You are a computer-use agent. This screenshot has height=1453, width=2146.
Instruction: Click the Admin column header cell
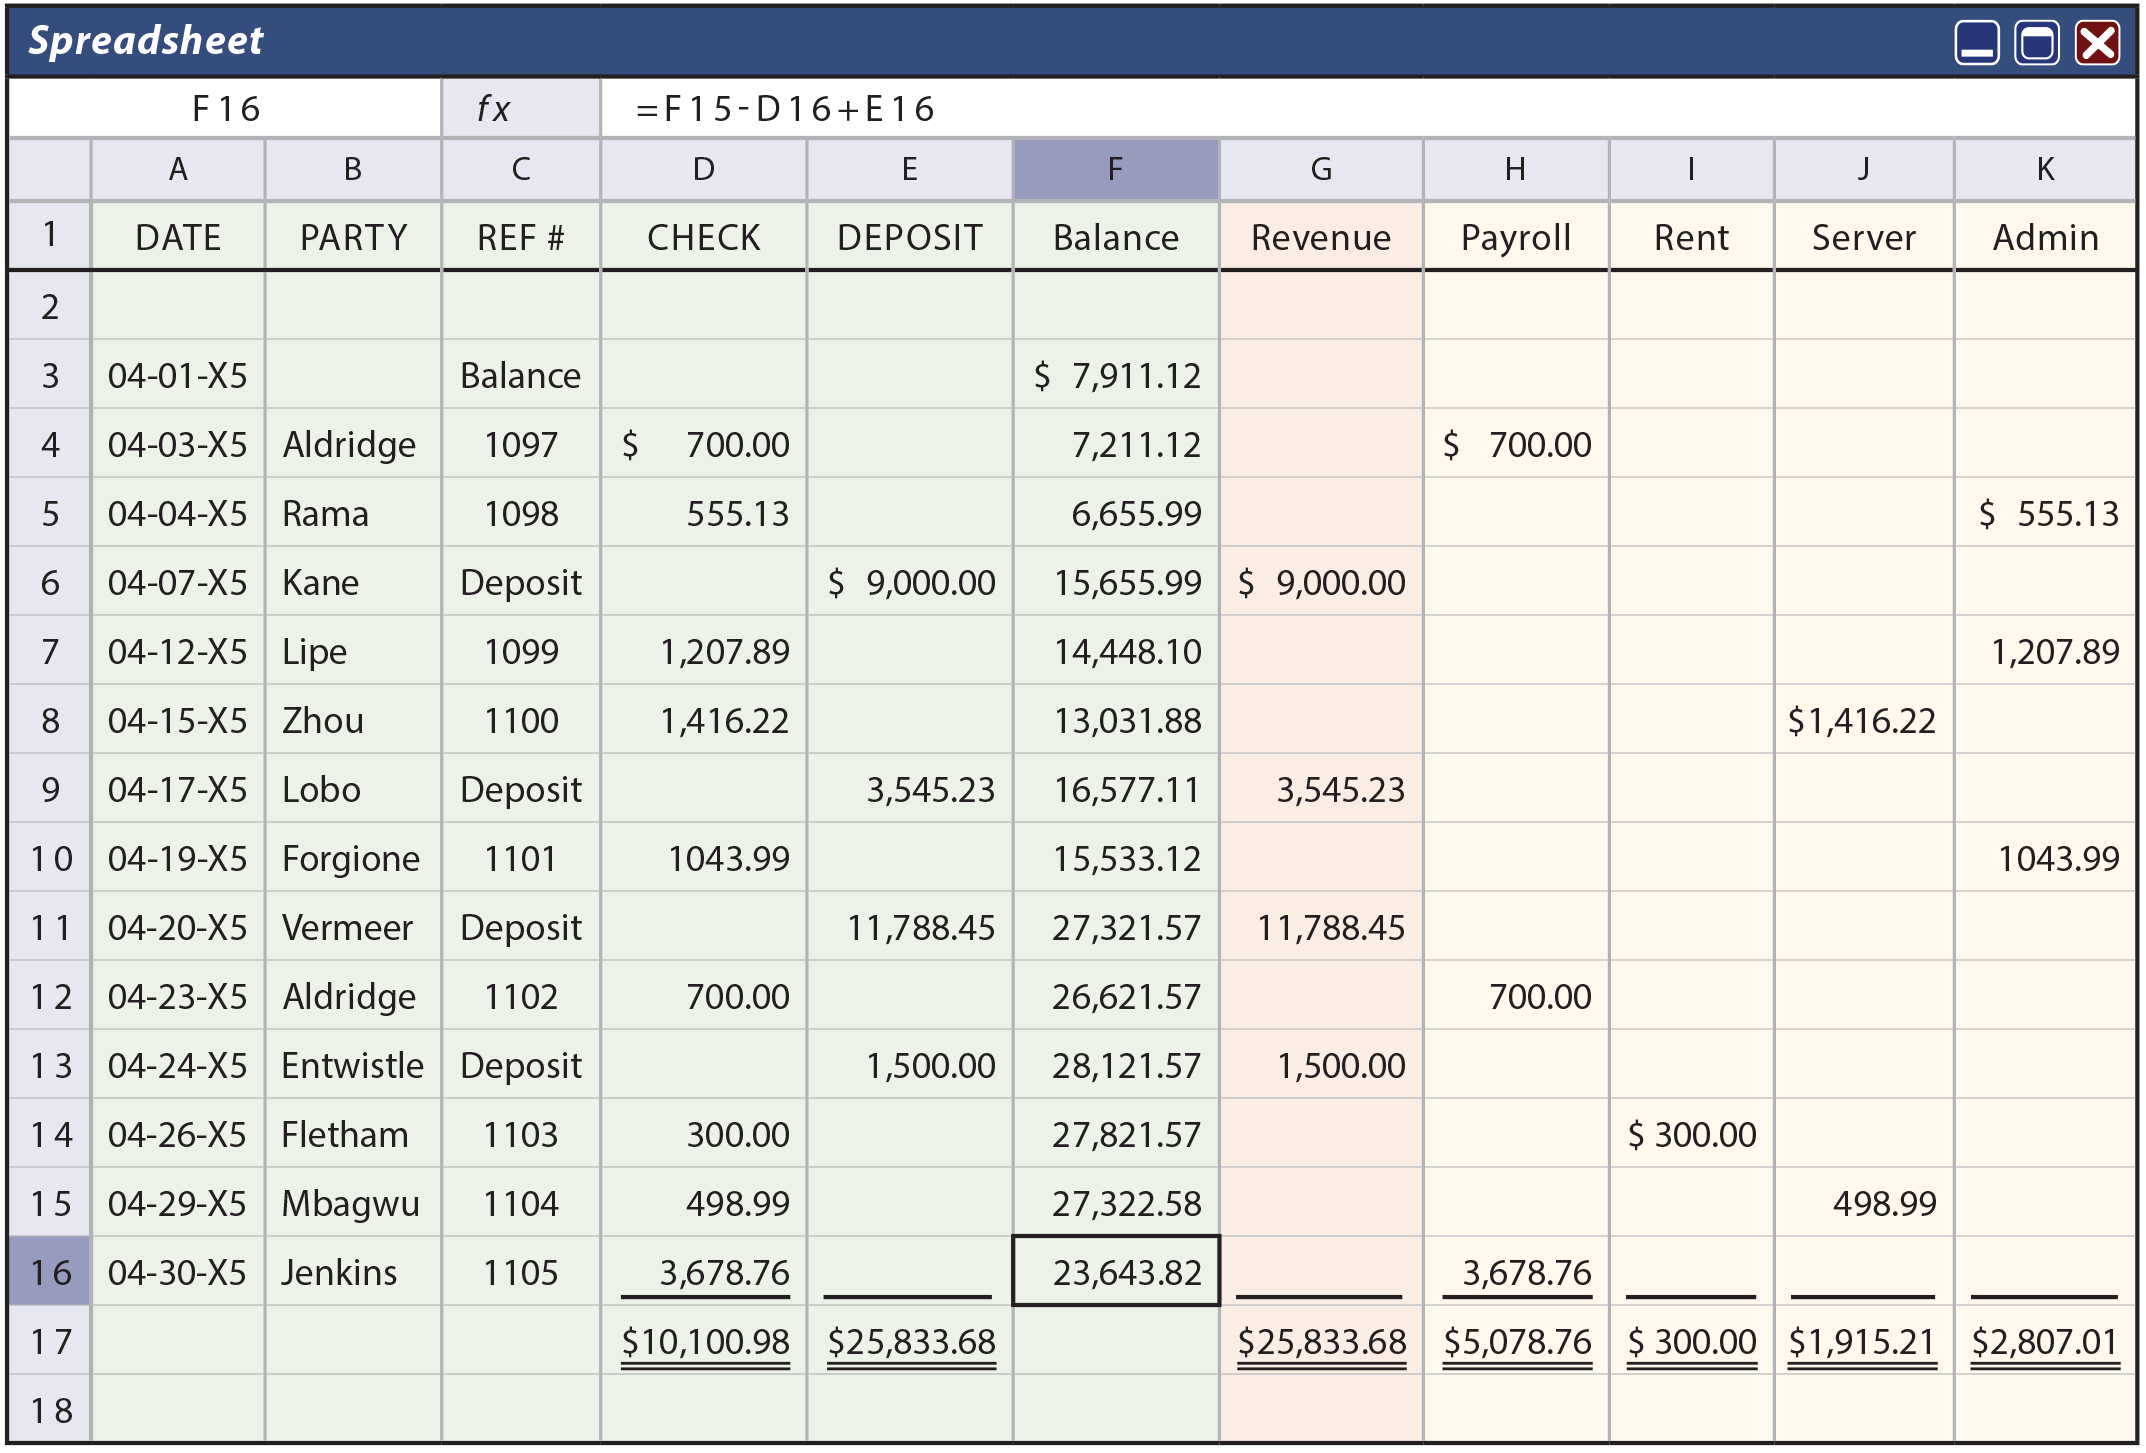pos(2045,237)
